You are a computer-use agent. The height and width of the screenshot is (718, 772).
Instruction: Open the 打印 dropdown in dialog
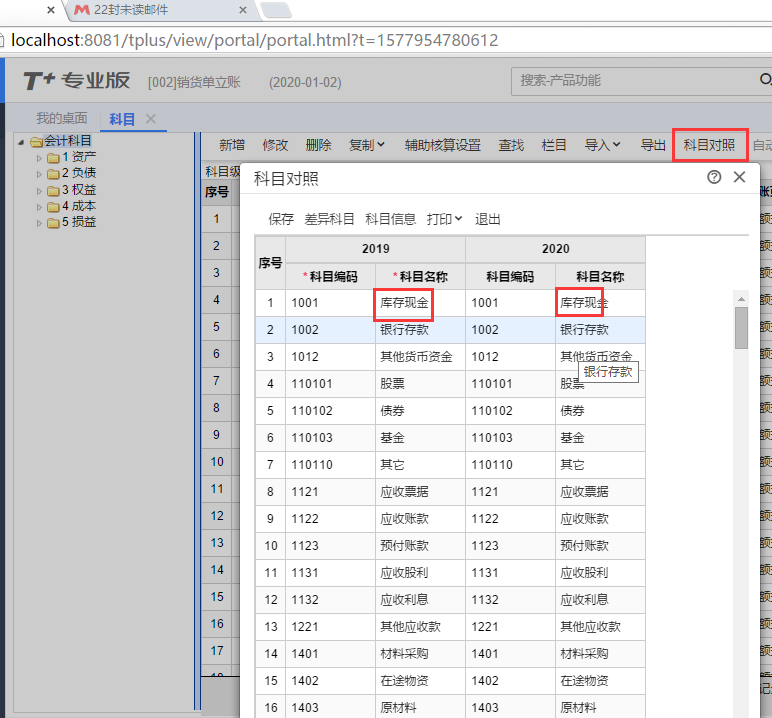pos(444,219)
